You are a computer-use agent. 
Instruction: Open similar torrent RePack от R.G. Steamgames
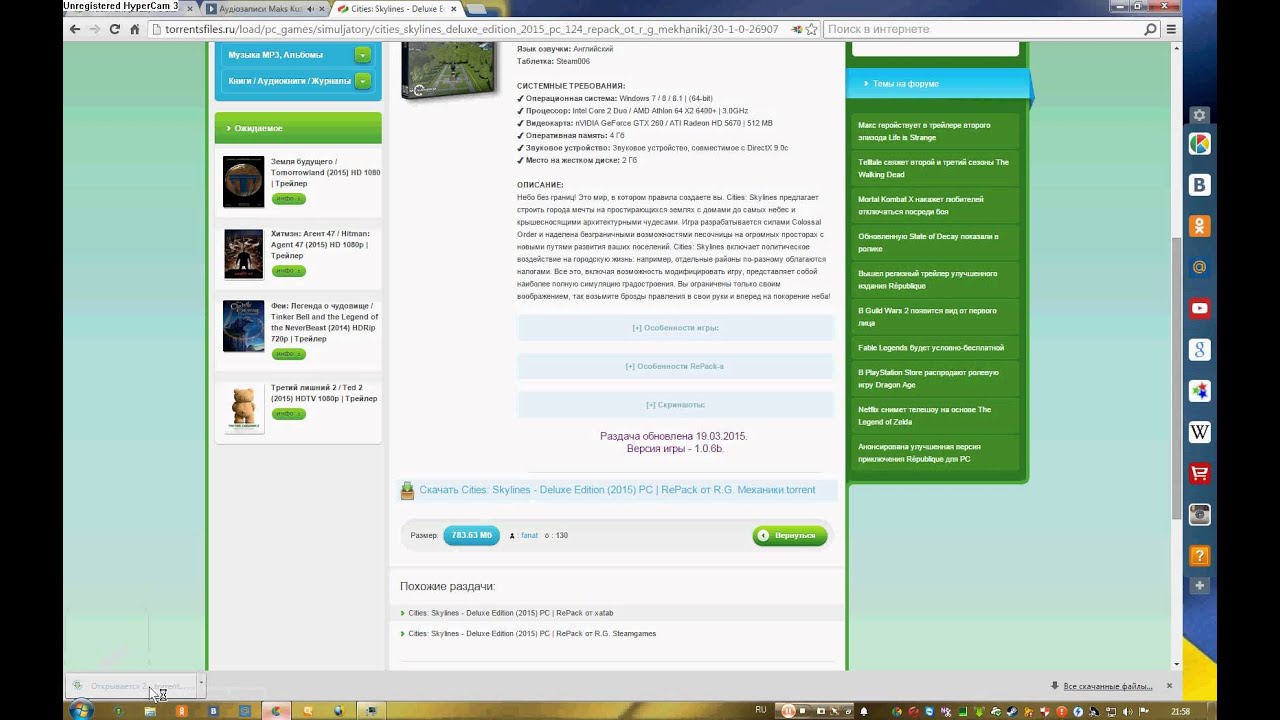click(x=532, y=633)
